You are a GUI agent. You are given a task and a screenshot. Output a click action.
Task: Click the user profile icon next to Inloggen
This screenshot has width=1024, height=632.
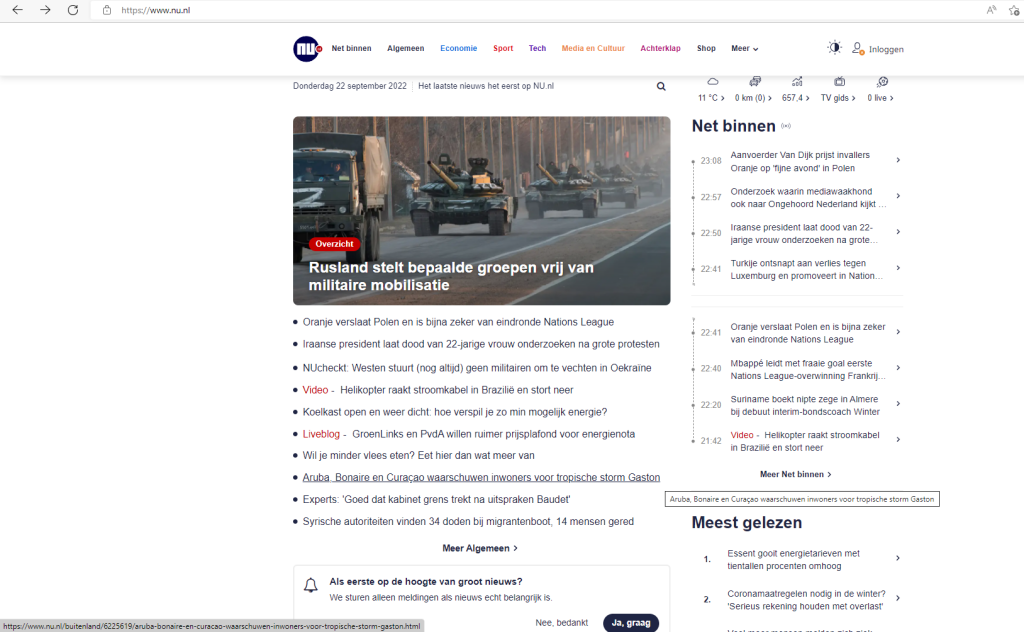858,48
